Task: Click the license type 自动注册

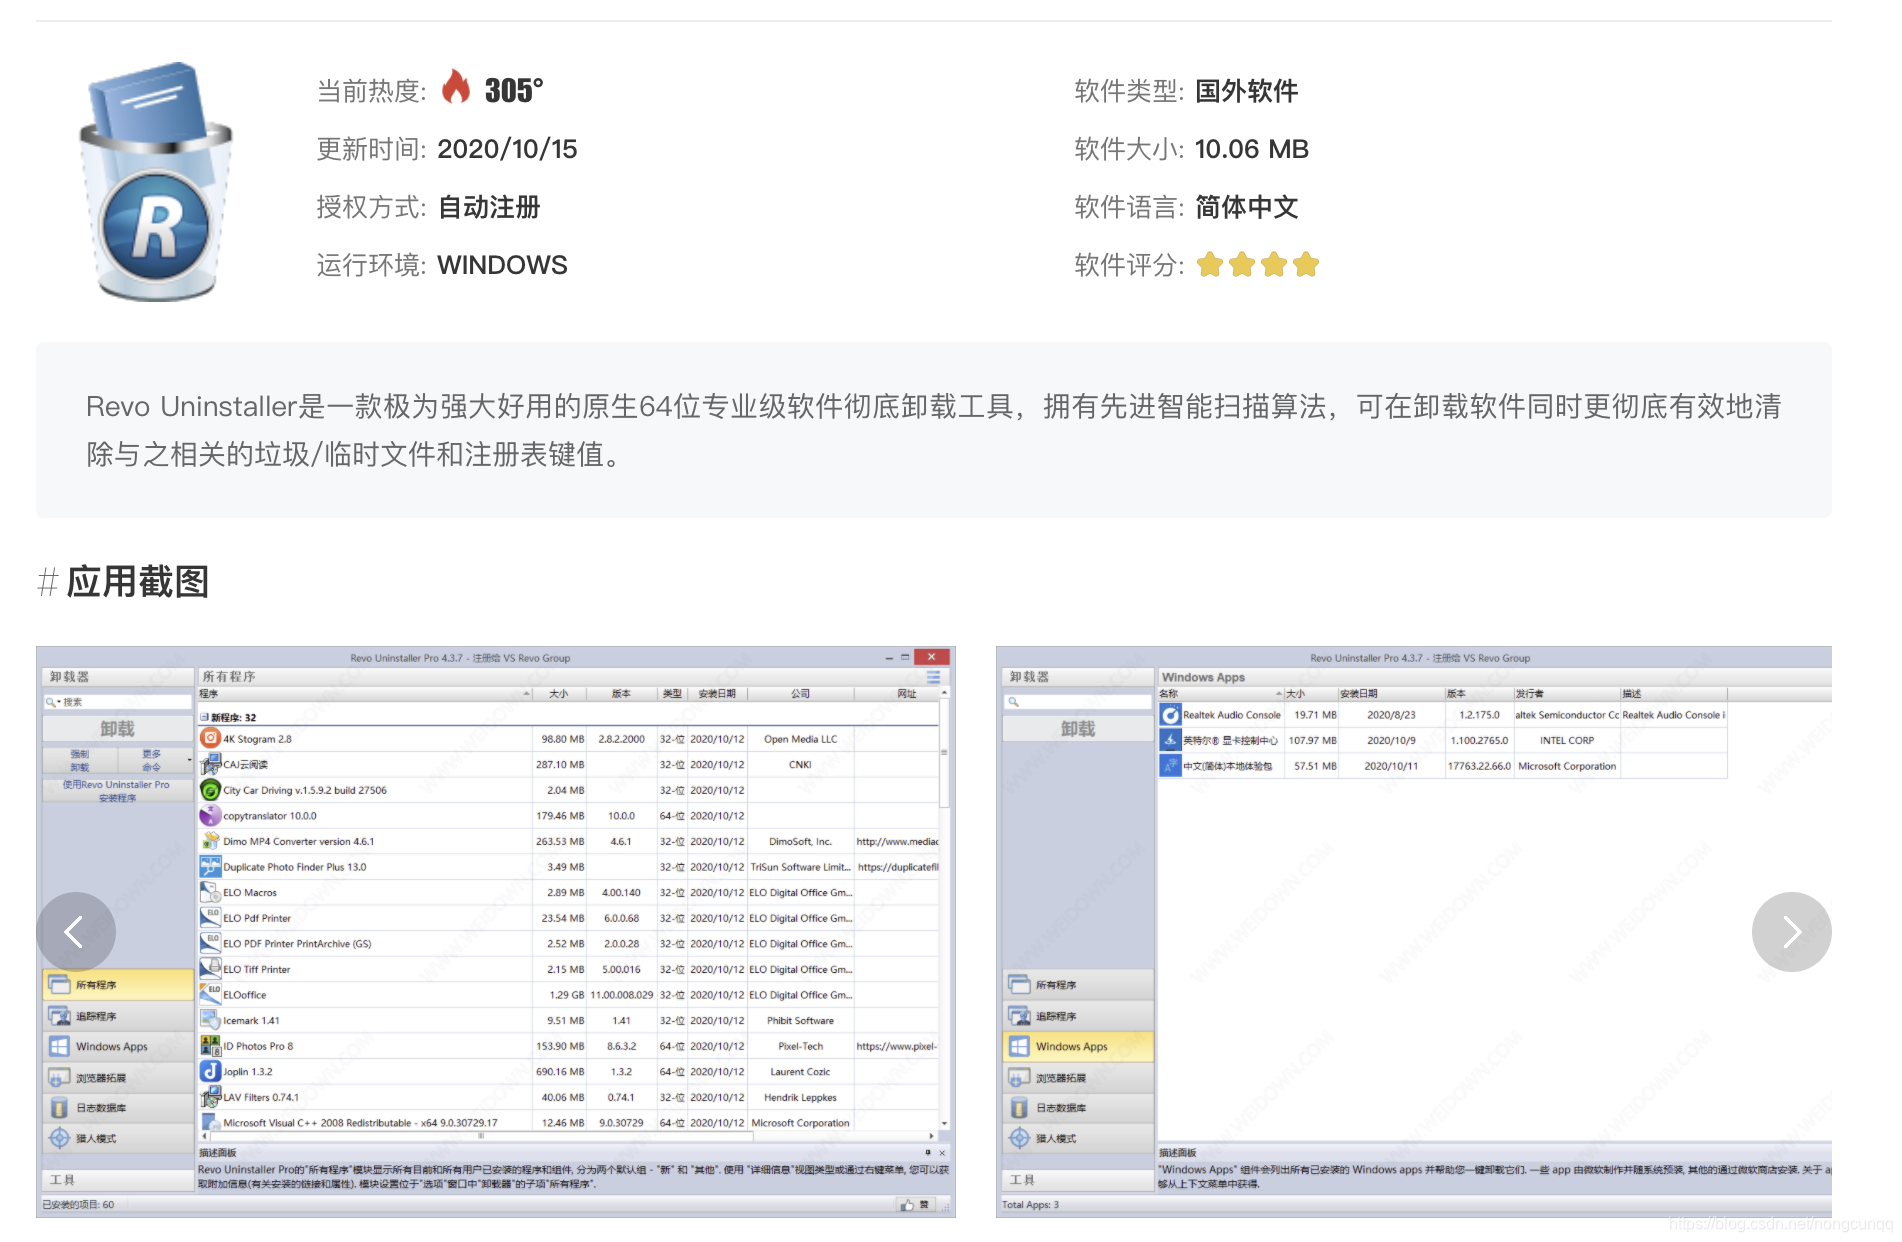Action: [x=489, y=207]
